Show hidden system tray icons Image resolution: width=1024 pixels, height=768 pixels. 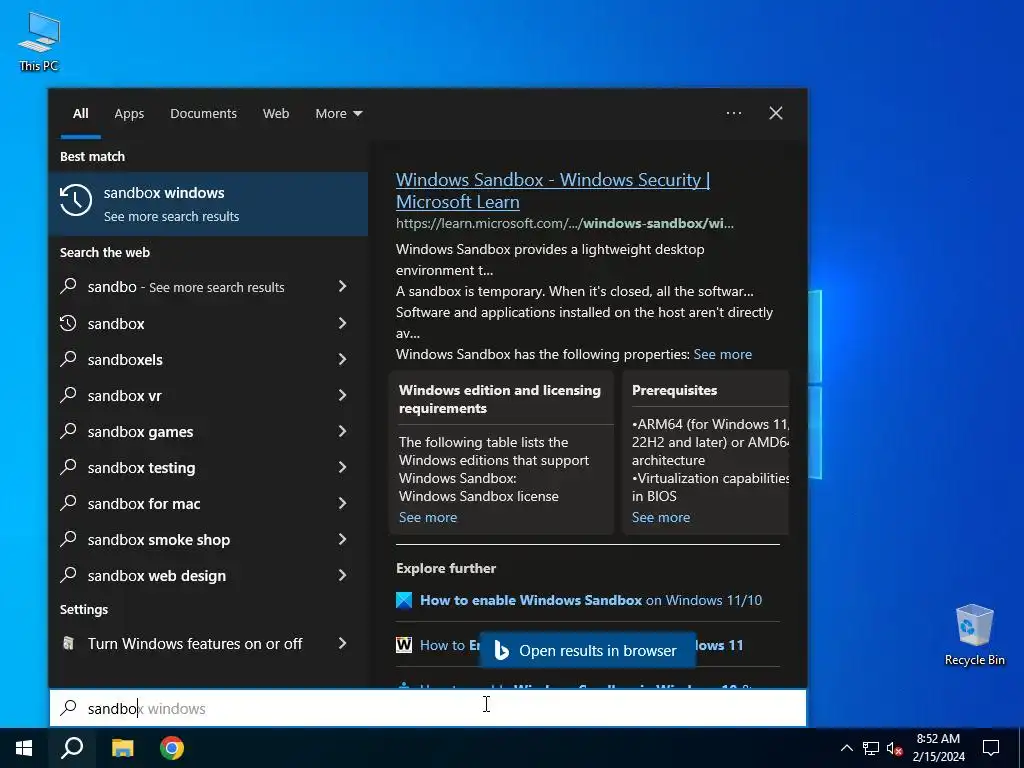point(846,748)
